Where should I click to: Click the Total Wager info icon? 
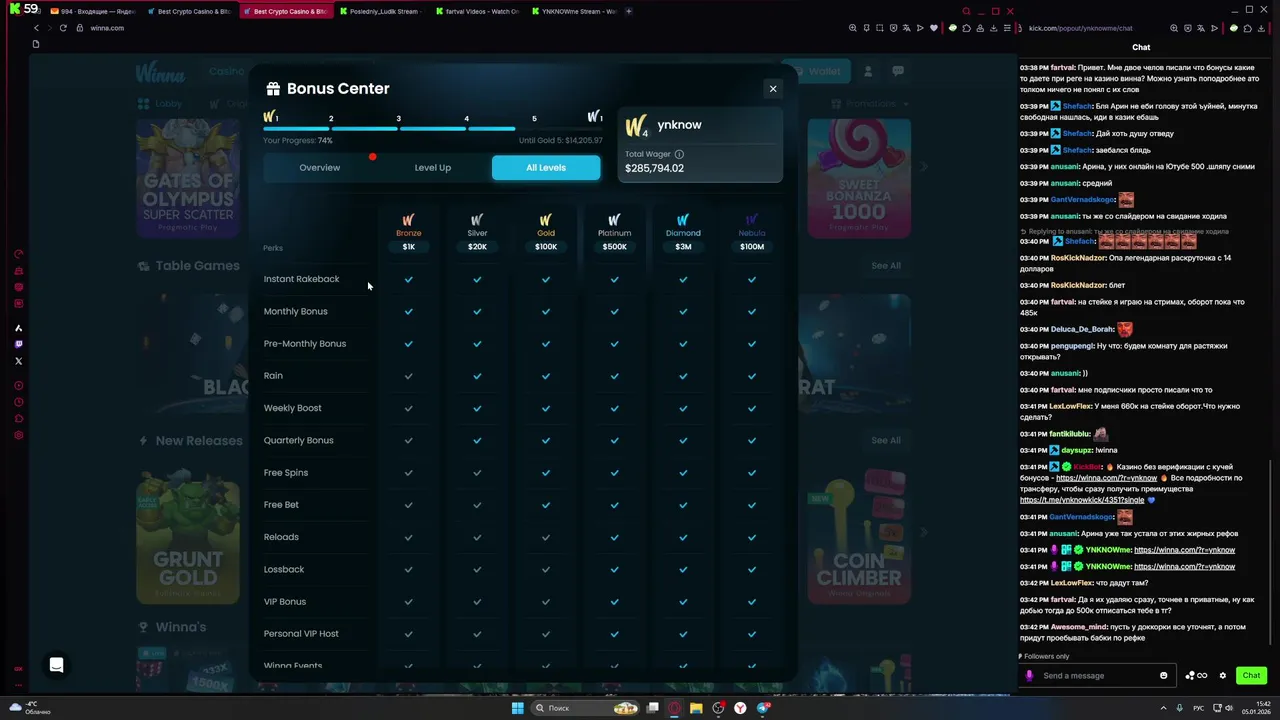click(679, 154)
